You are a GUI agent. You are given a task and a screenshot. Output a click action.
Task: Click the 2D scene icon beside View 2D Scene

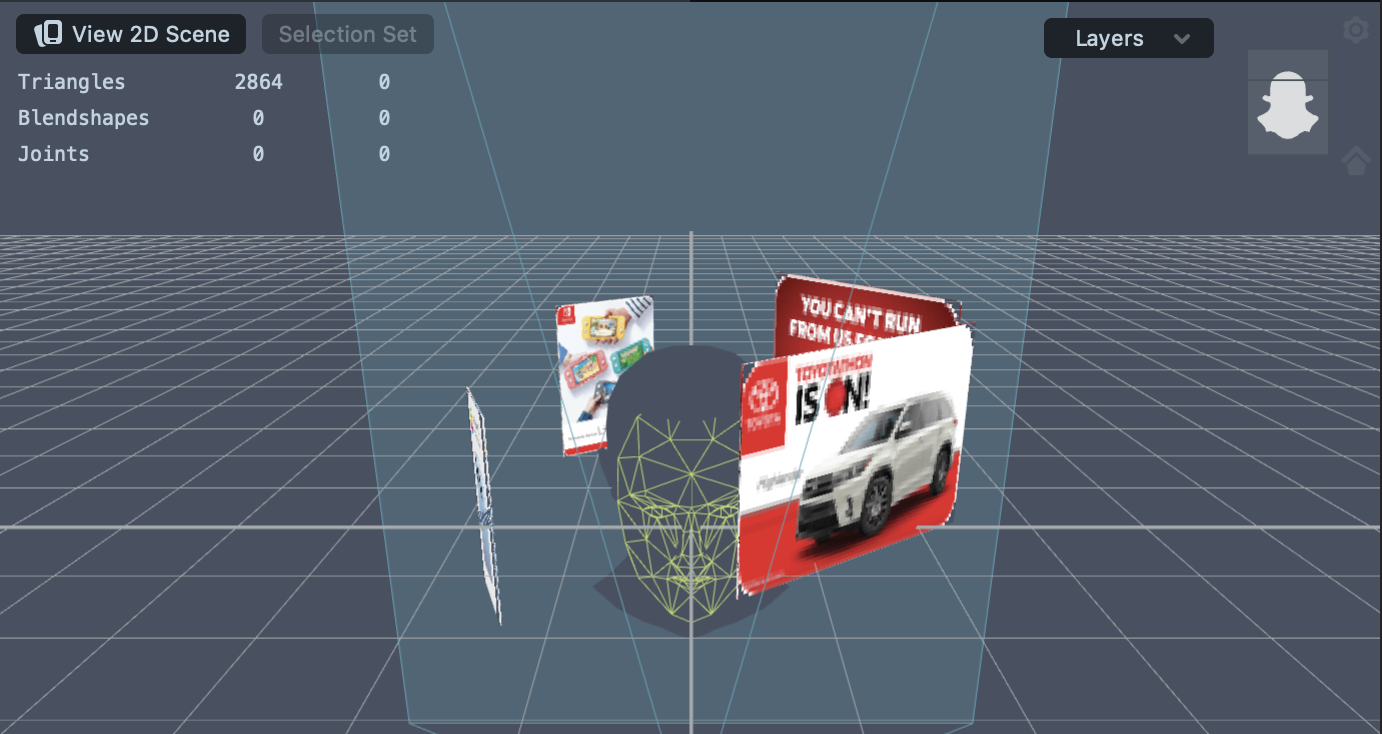(48, 34)
